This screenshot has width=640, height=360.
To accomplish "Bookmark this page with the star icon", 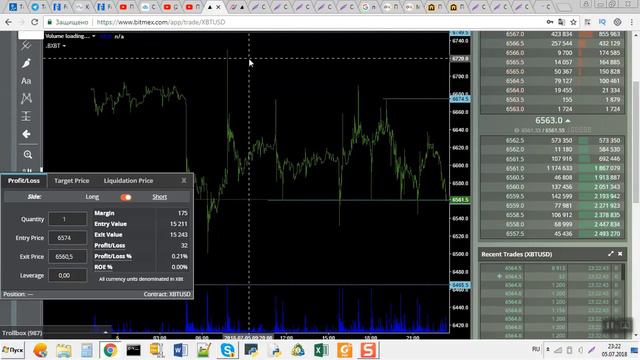I will coord(573,22).
